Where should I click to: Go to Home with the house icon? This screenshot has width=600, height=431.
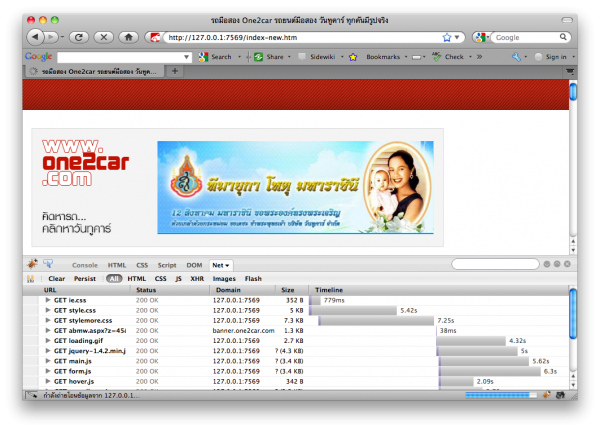pos(129,37)
